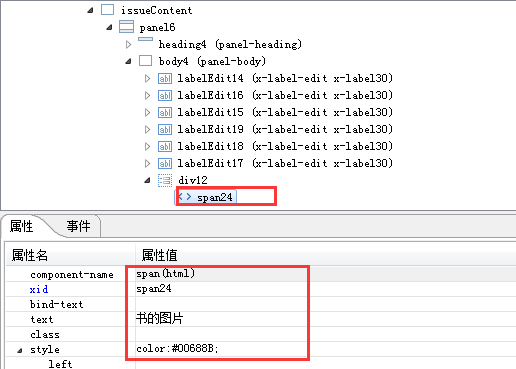This screenshot has width=516, height=369.
Task: Click the left property label
Action: coord(60,364)
